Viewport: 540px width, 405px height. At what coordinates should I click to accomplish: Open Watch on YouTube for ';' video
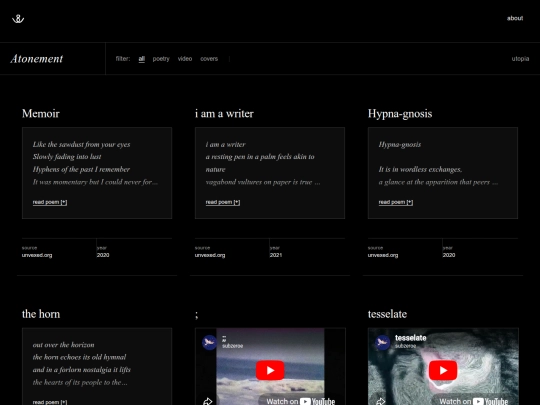pyautogui.click(x=301, y=401)
